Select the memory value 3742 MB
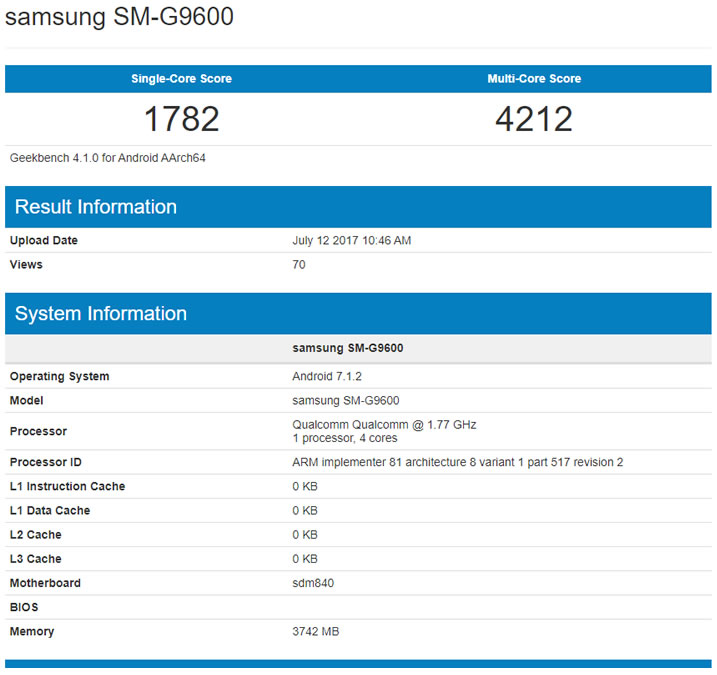Image resolution: width=717 pixels, height=675 pixels. tap(316, 632)
